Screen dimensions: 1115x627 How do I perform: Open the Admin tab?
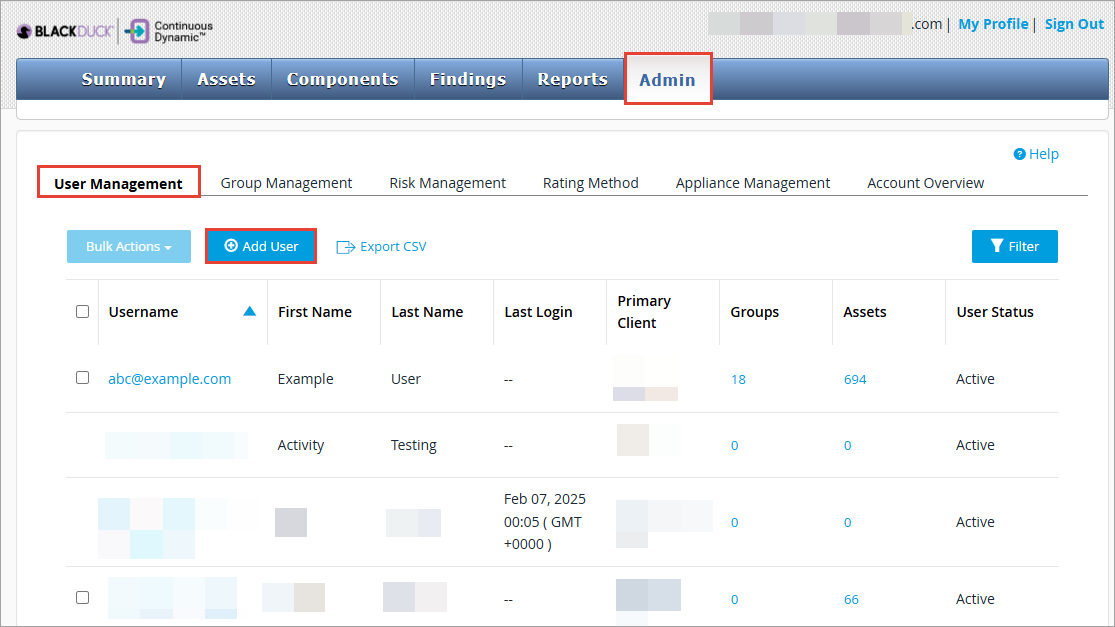click(x=667, y=79)
